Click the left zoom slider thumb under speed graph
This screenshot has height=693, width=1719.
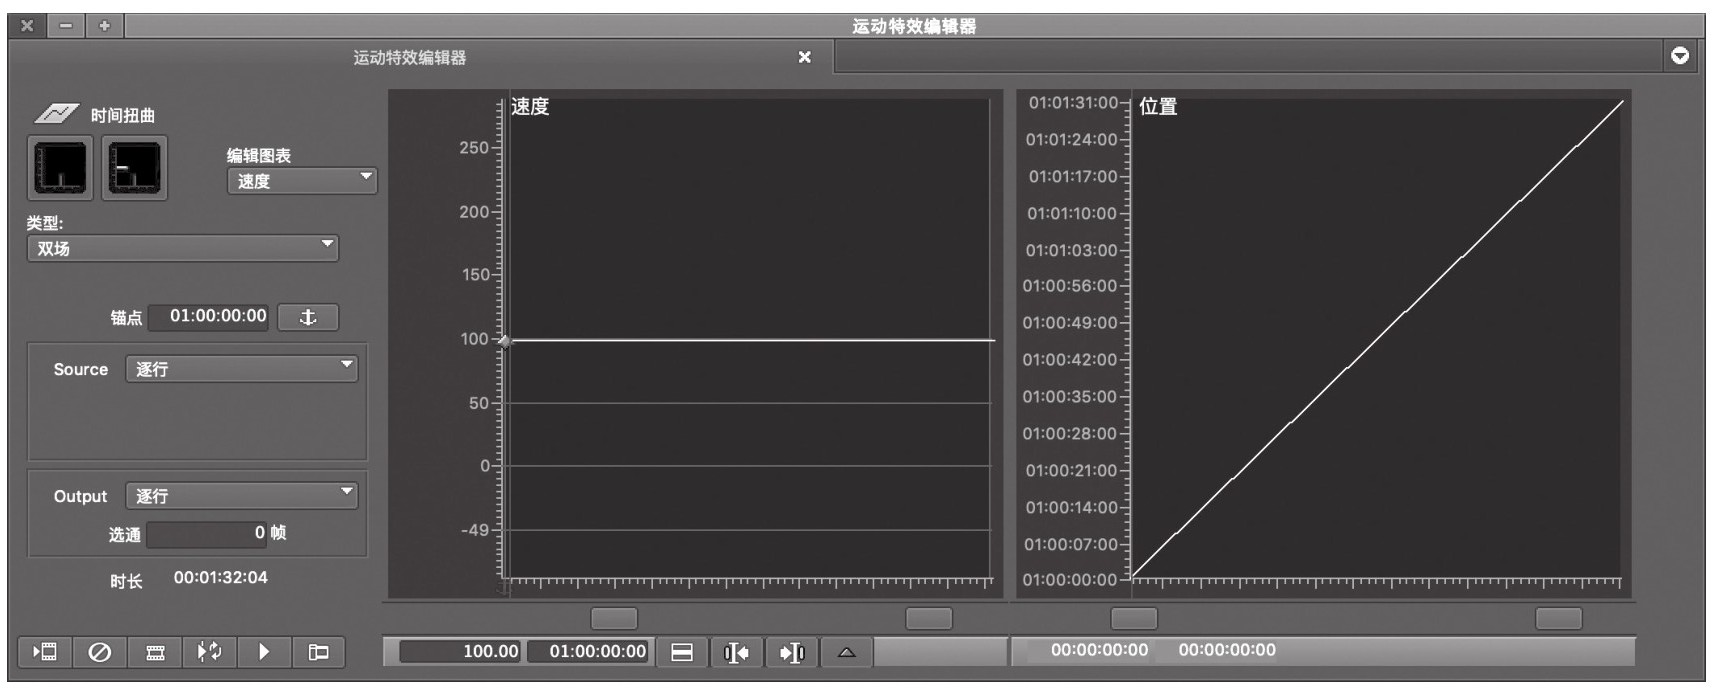(x=614, y=619)
